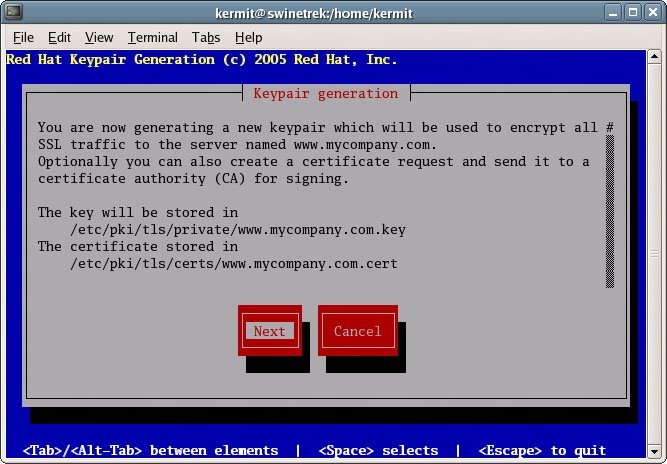The image size is (667, 464).
Task: Click the '/etc/pki/tls/certs/www.mycompany.com.cert' path
Action: tap(234, 264)
